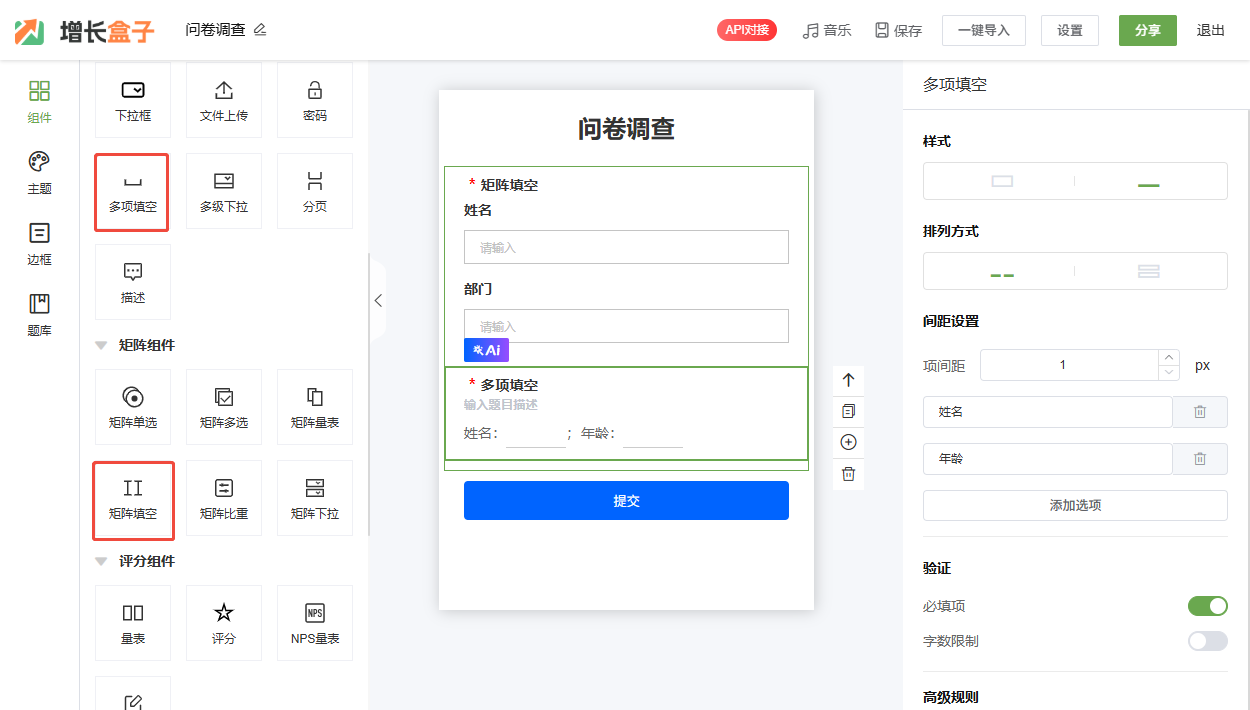The height and width of the screenshot is (710, 1250).
Task: Click the green 分享 share button
Action: pos(1148,30)
